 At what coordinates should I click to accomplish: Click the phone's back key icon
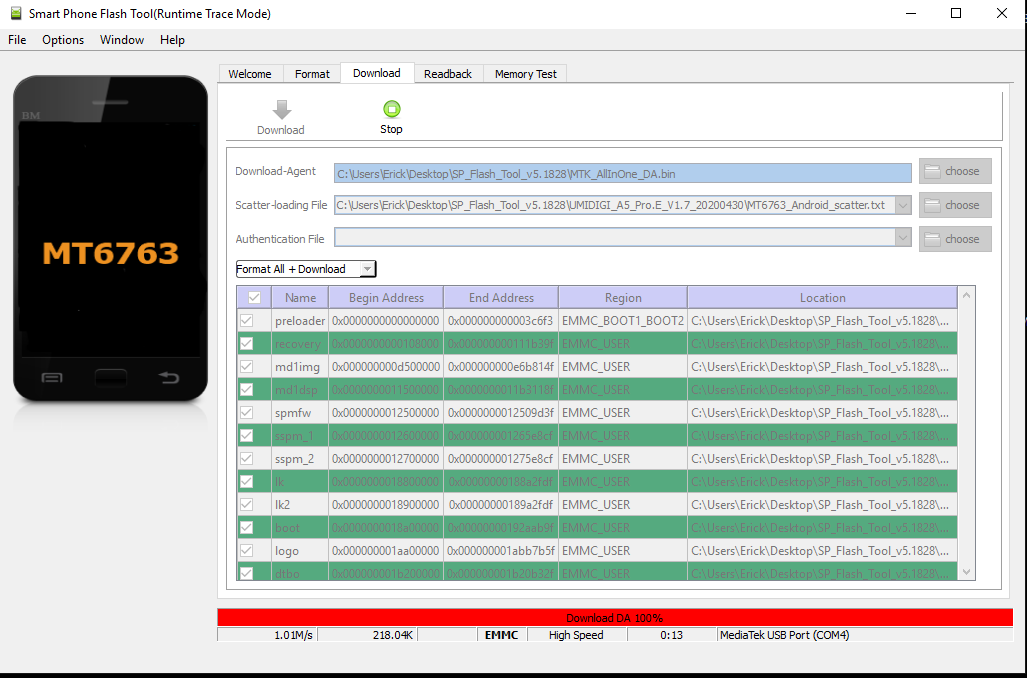[x=169, y=377]
